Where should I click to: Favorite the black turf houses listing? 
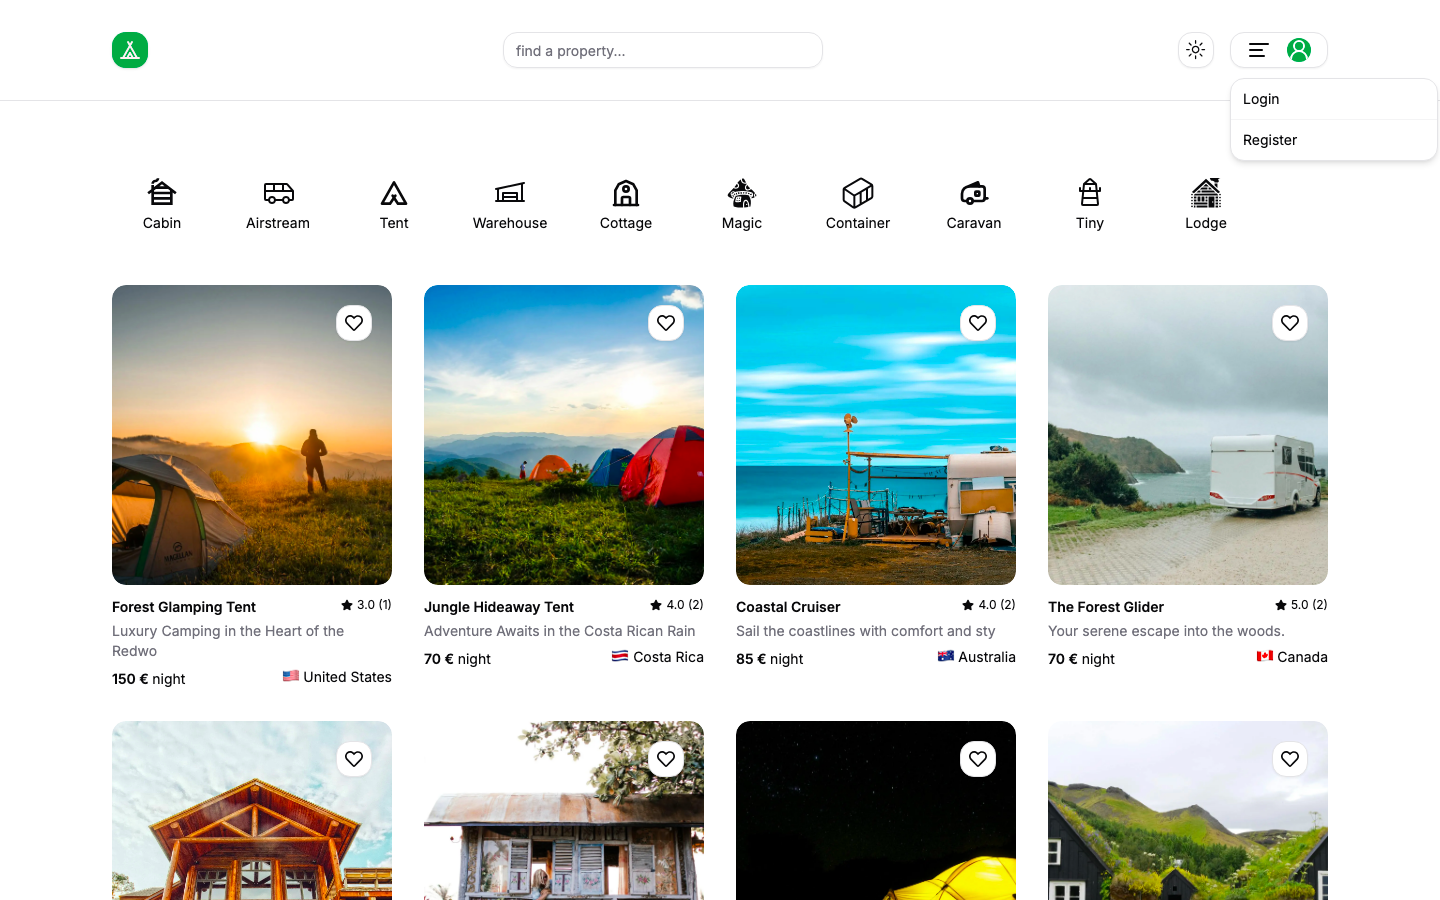point(1290,759)
